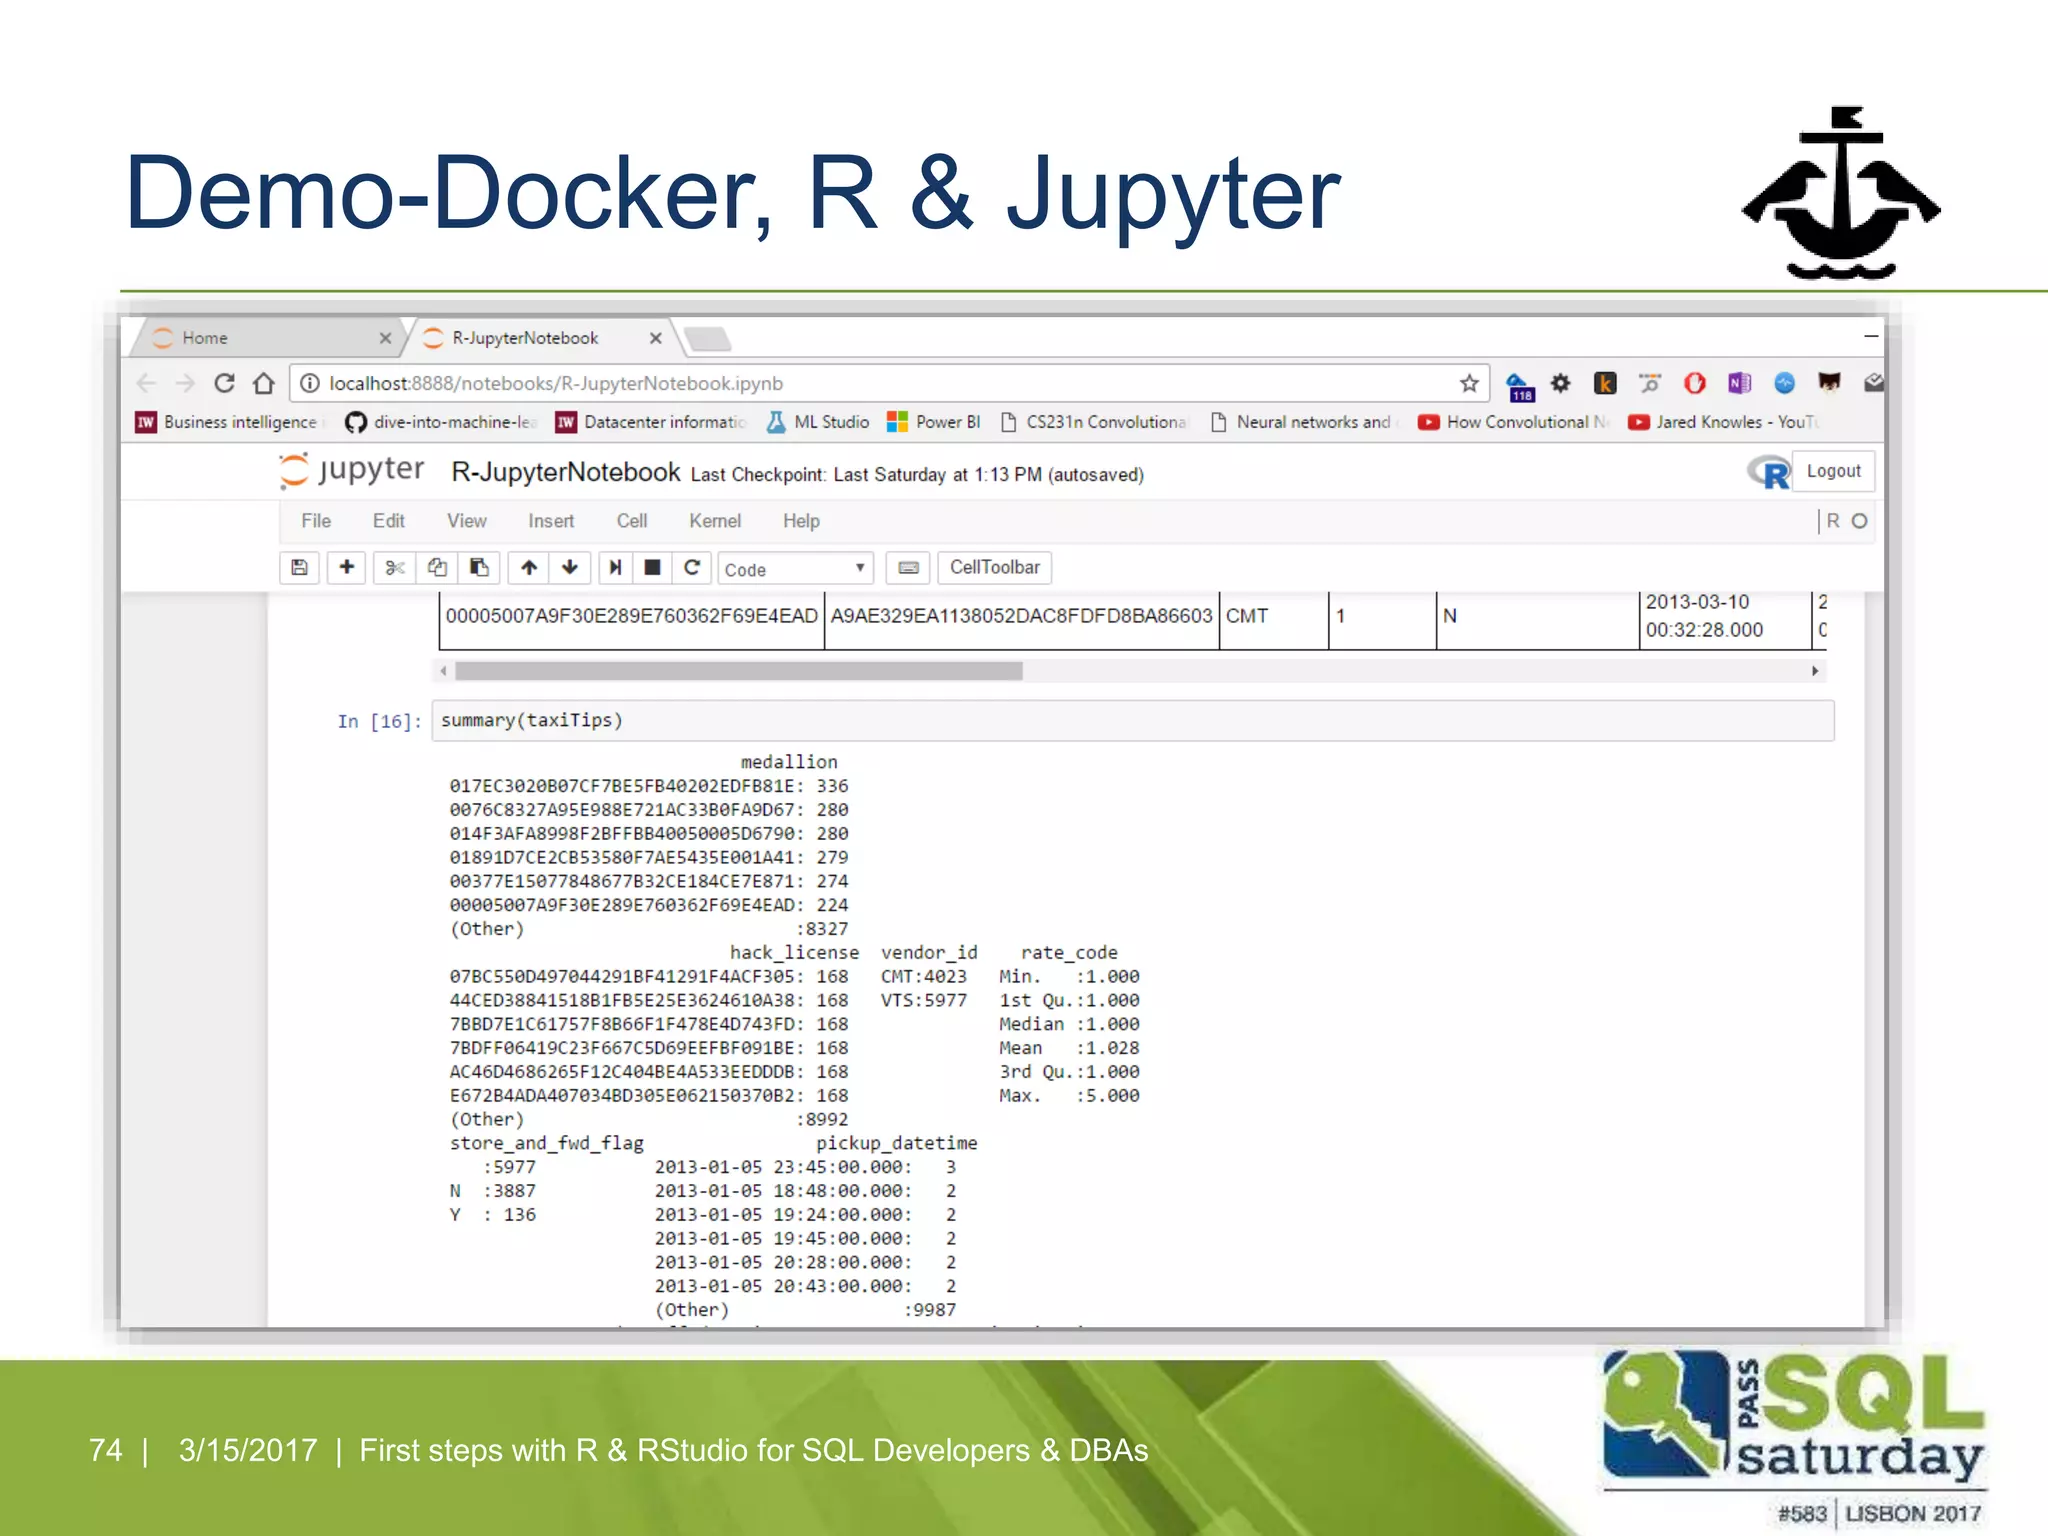2048x1536 pixels.
Task: Click the CMT table cell
Action: coord(1274,616)
